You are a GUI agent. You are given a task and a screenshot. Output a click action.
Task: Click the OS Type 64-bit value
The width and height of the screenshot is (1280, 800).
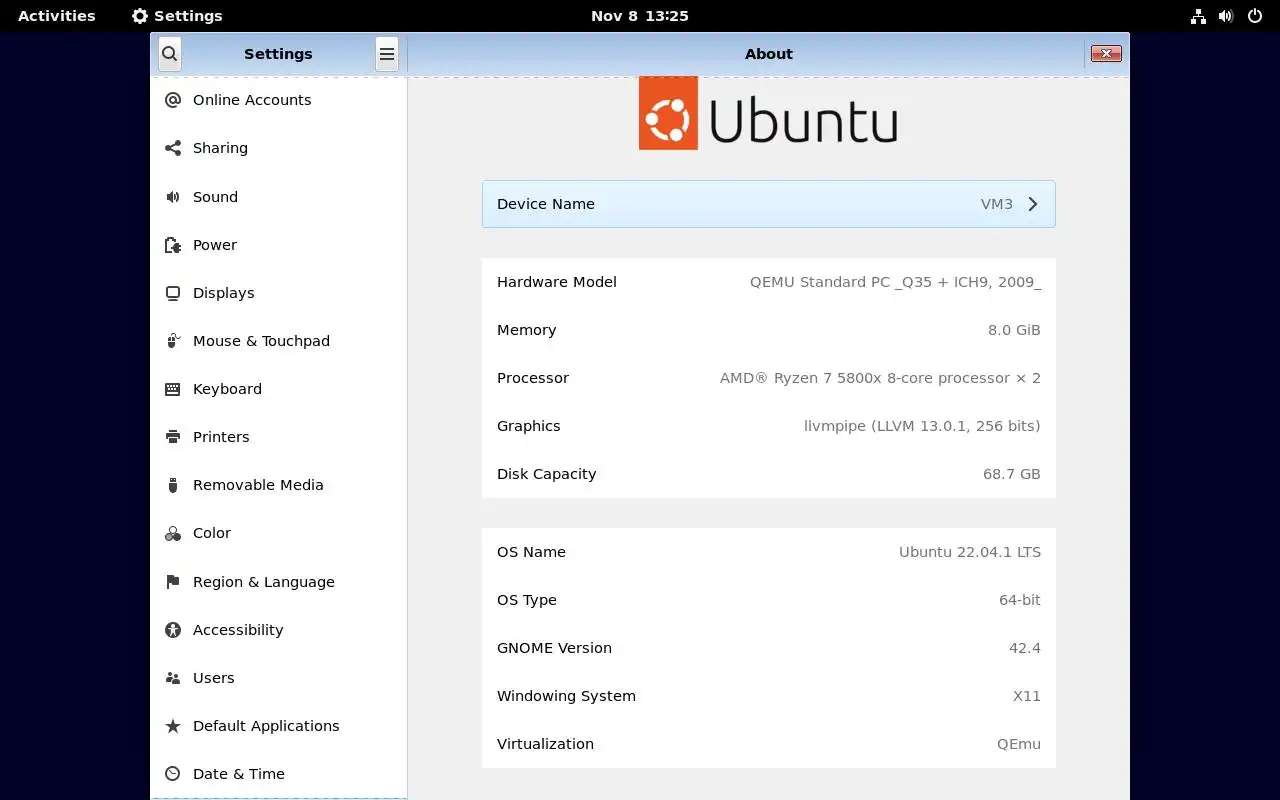tap(1019, 600)
